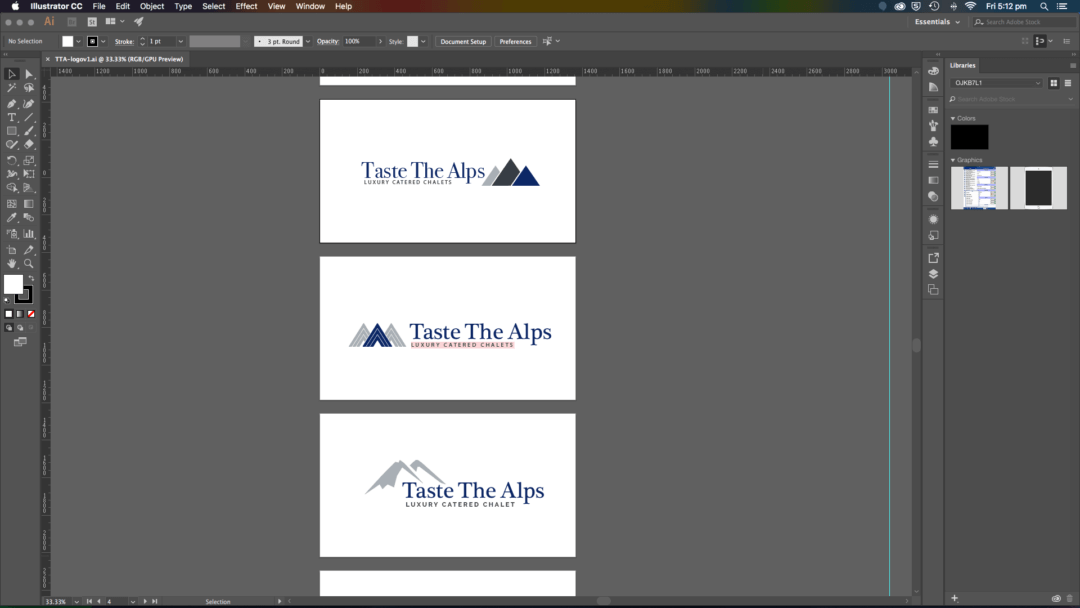Viewport: 1080px width, 608px height.
Task: Add content to library plus button
Action: click(954, 598)
